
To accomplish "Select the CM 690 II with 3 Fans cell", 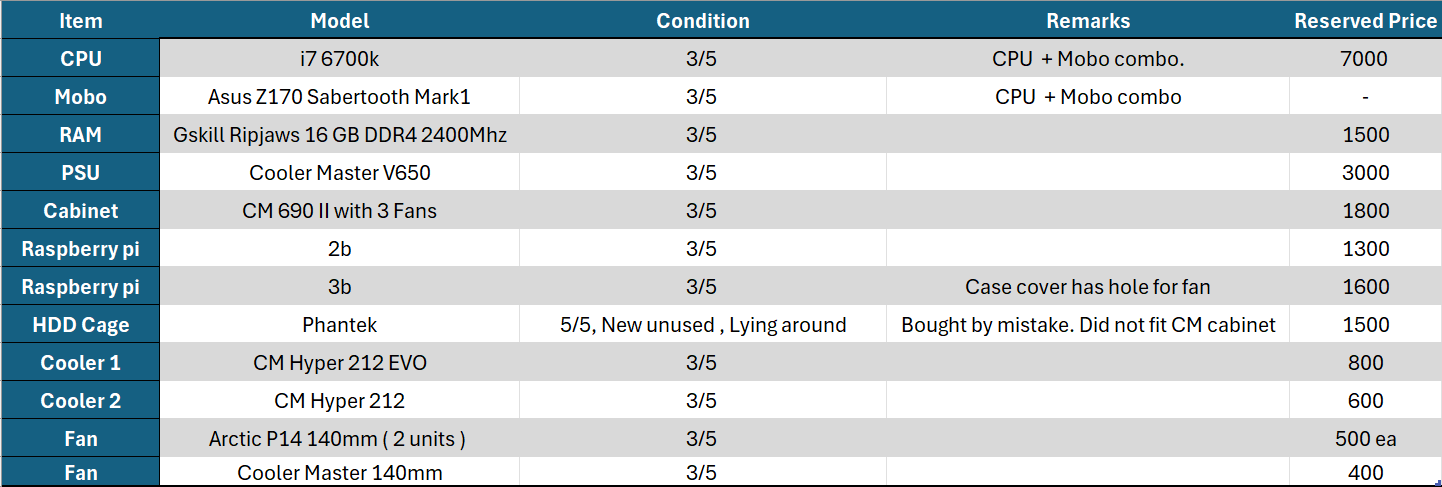I will 340,211.
